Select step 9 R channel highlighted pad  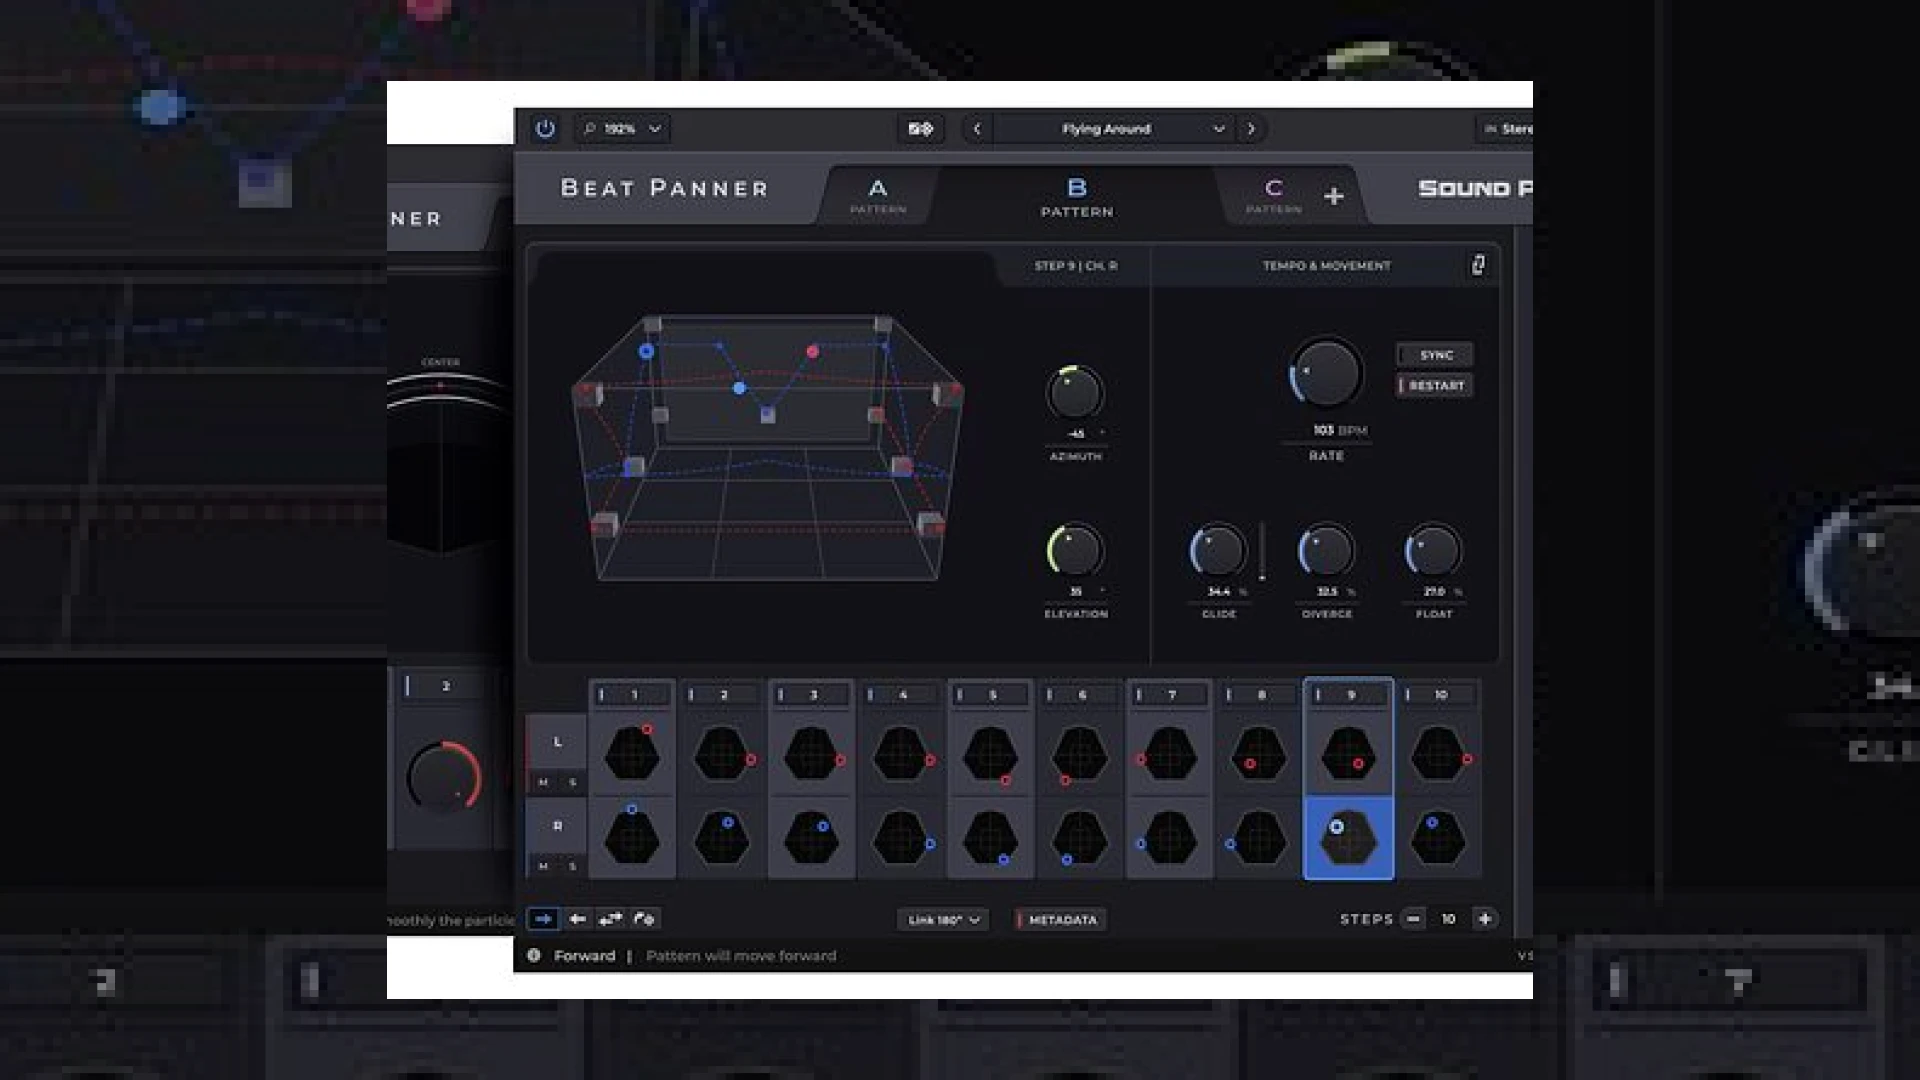[1349, 838]
